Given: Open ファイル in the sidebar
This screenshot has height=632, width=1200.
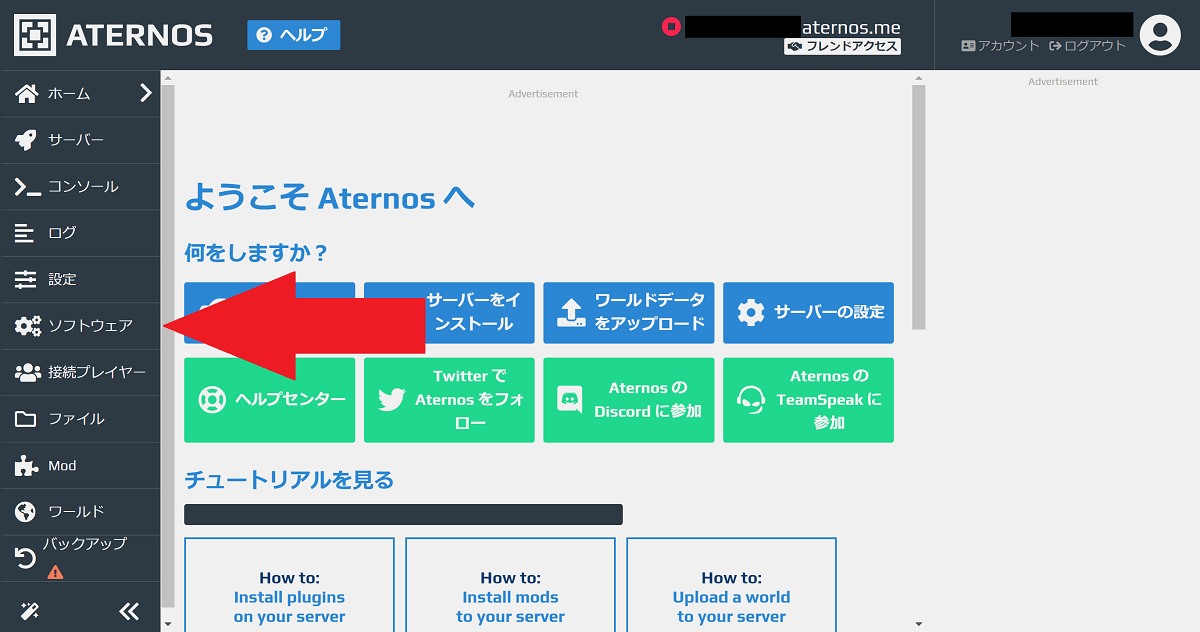Looking at the screenshot, I should point(80,419).
